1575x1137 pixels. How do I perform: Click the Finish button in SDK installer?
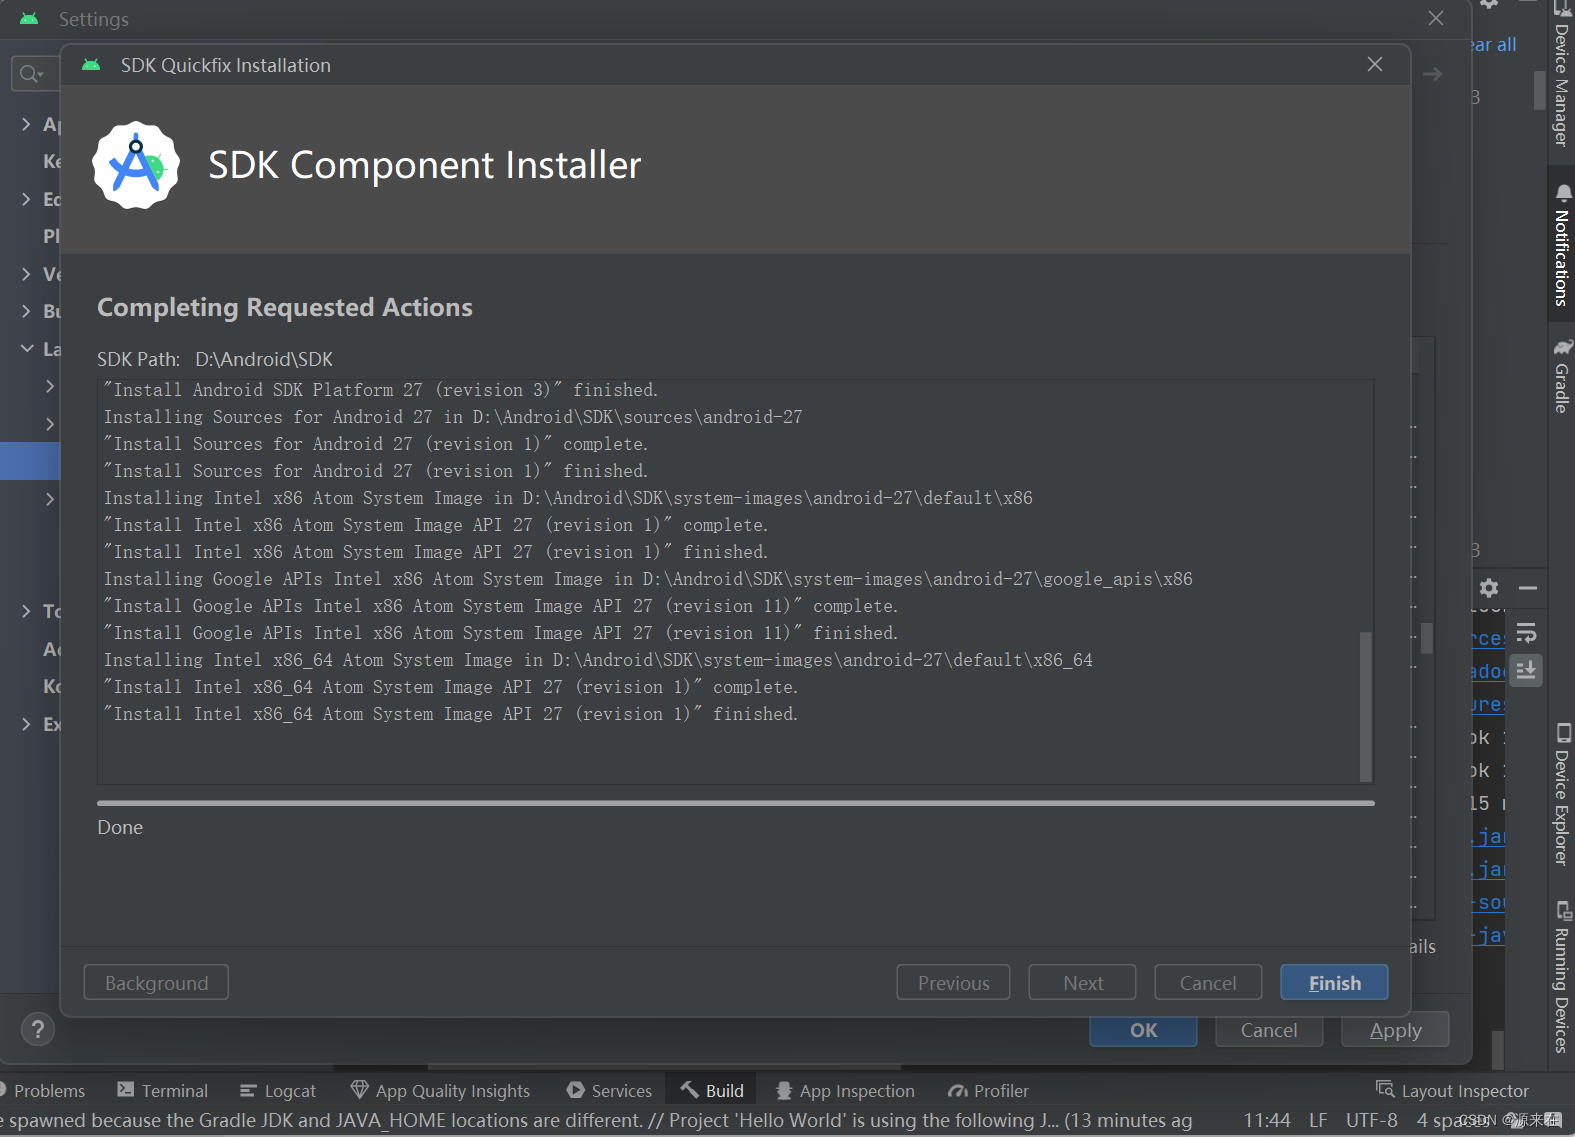coord(1334,983)
